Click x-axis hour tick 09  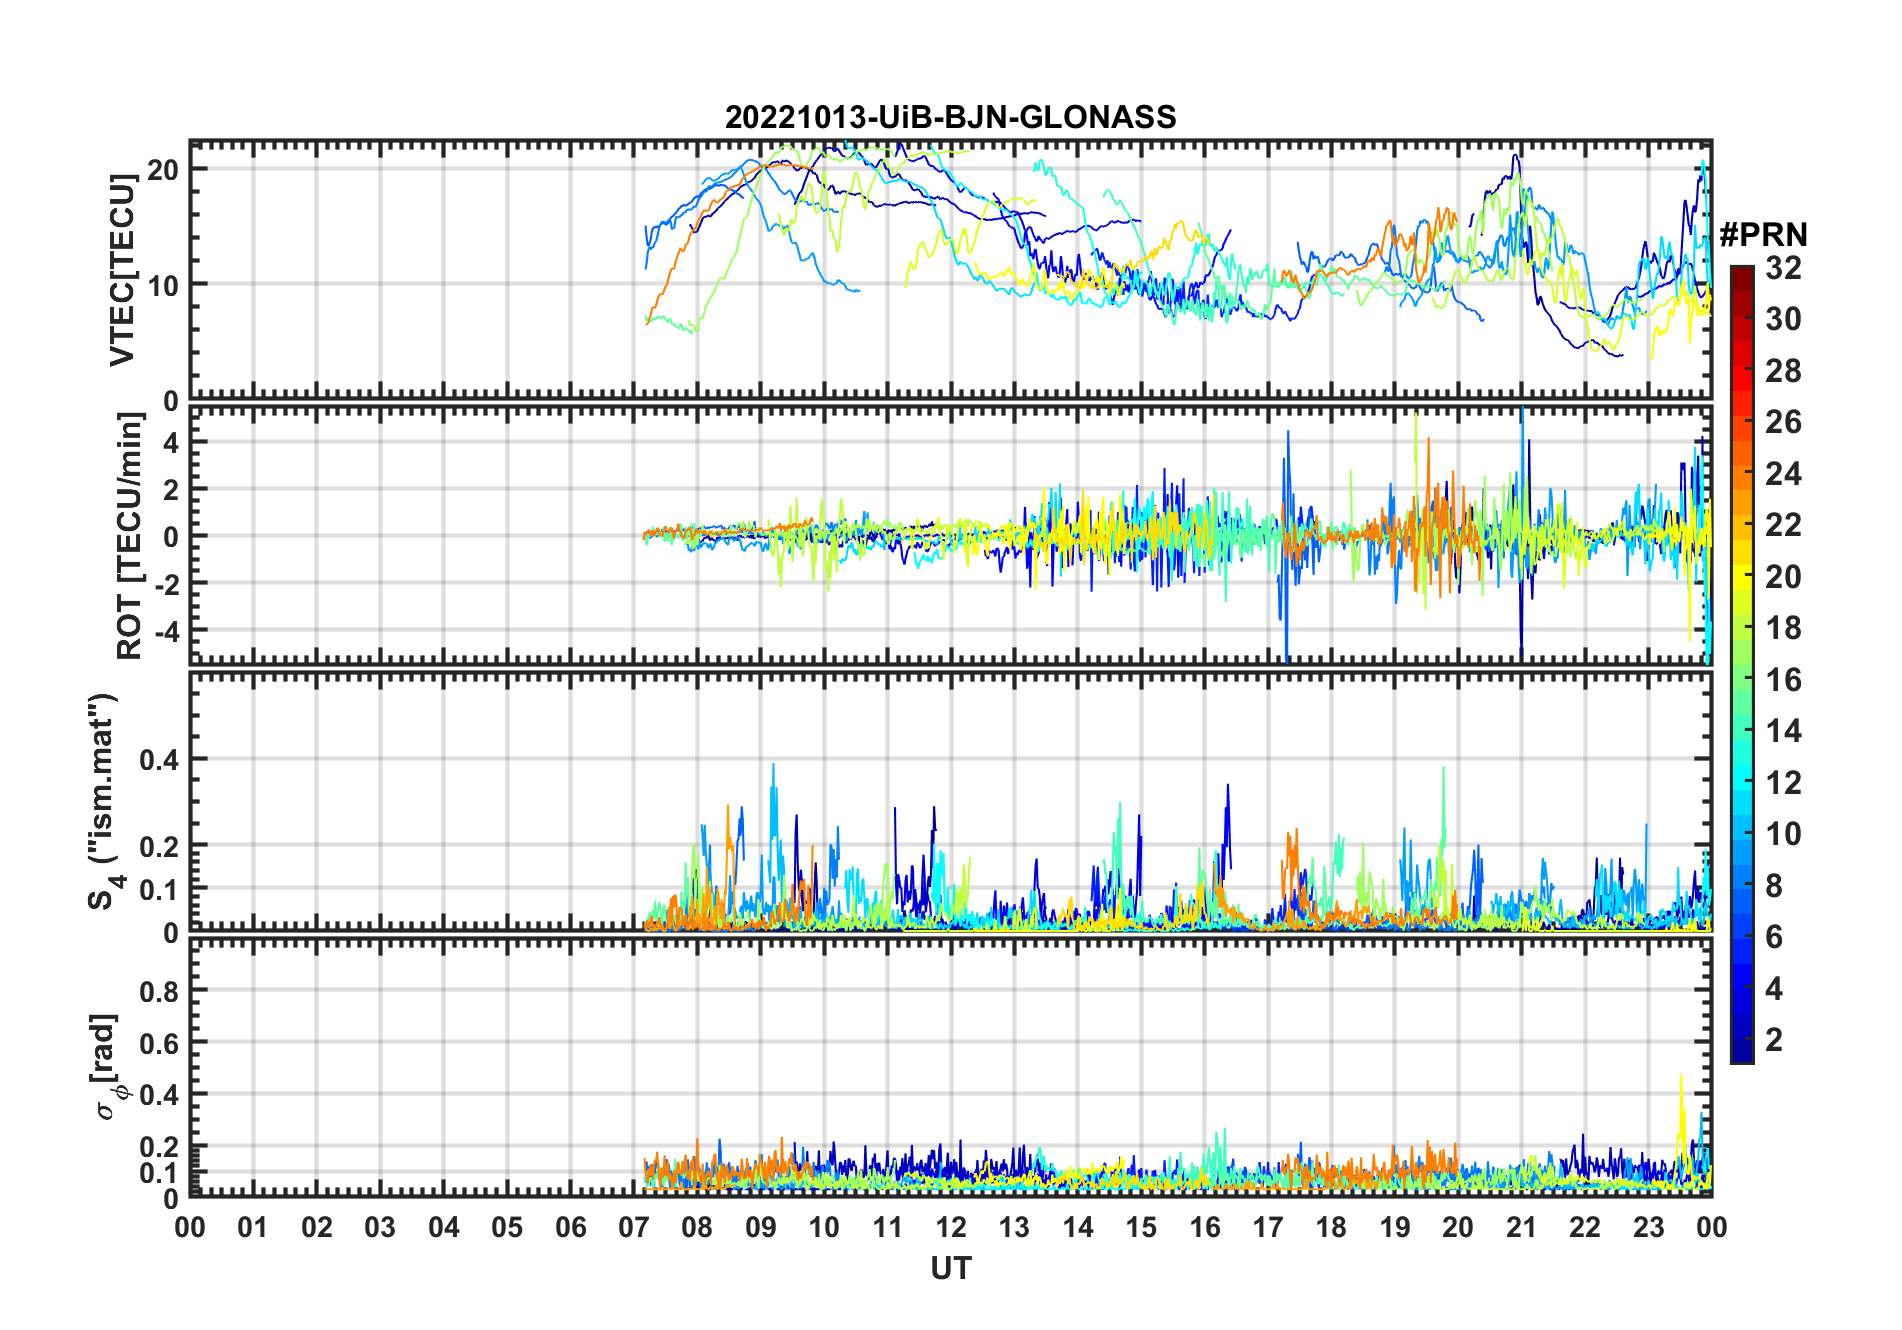761,1227
